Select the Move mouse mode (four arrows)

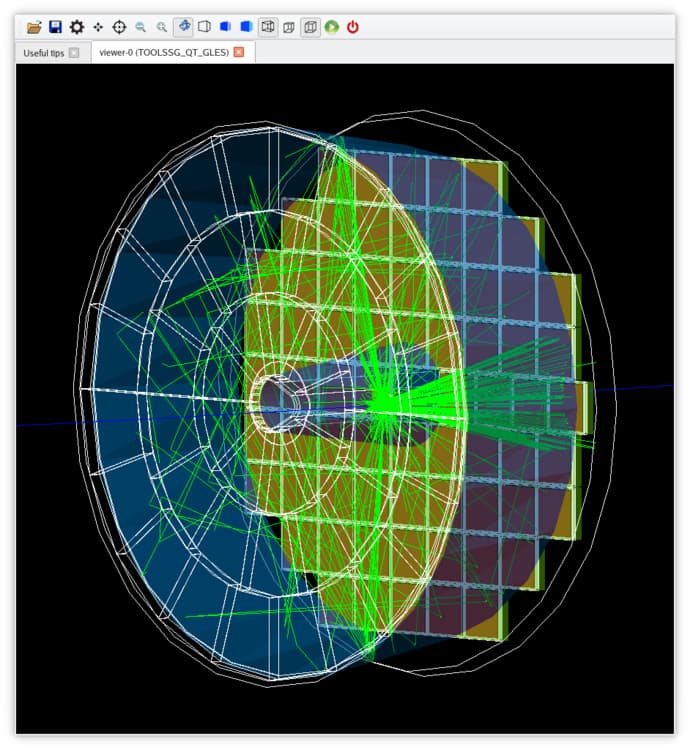pyautogui.click(x=98, y=27)
